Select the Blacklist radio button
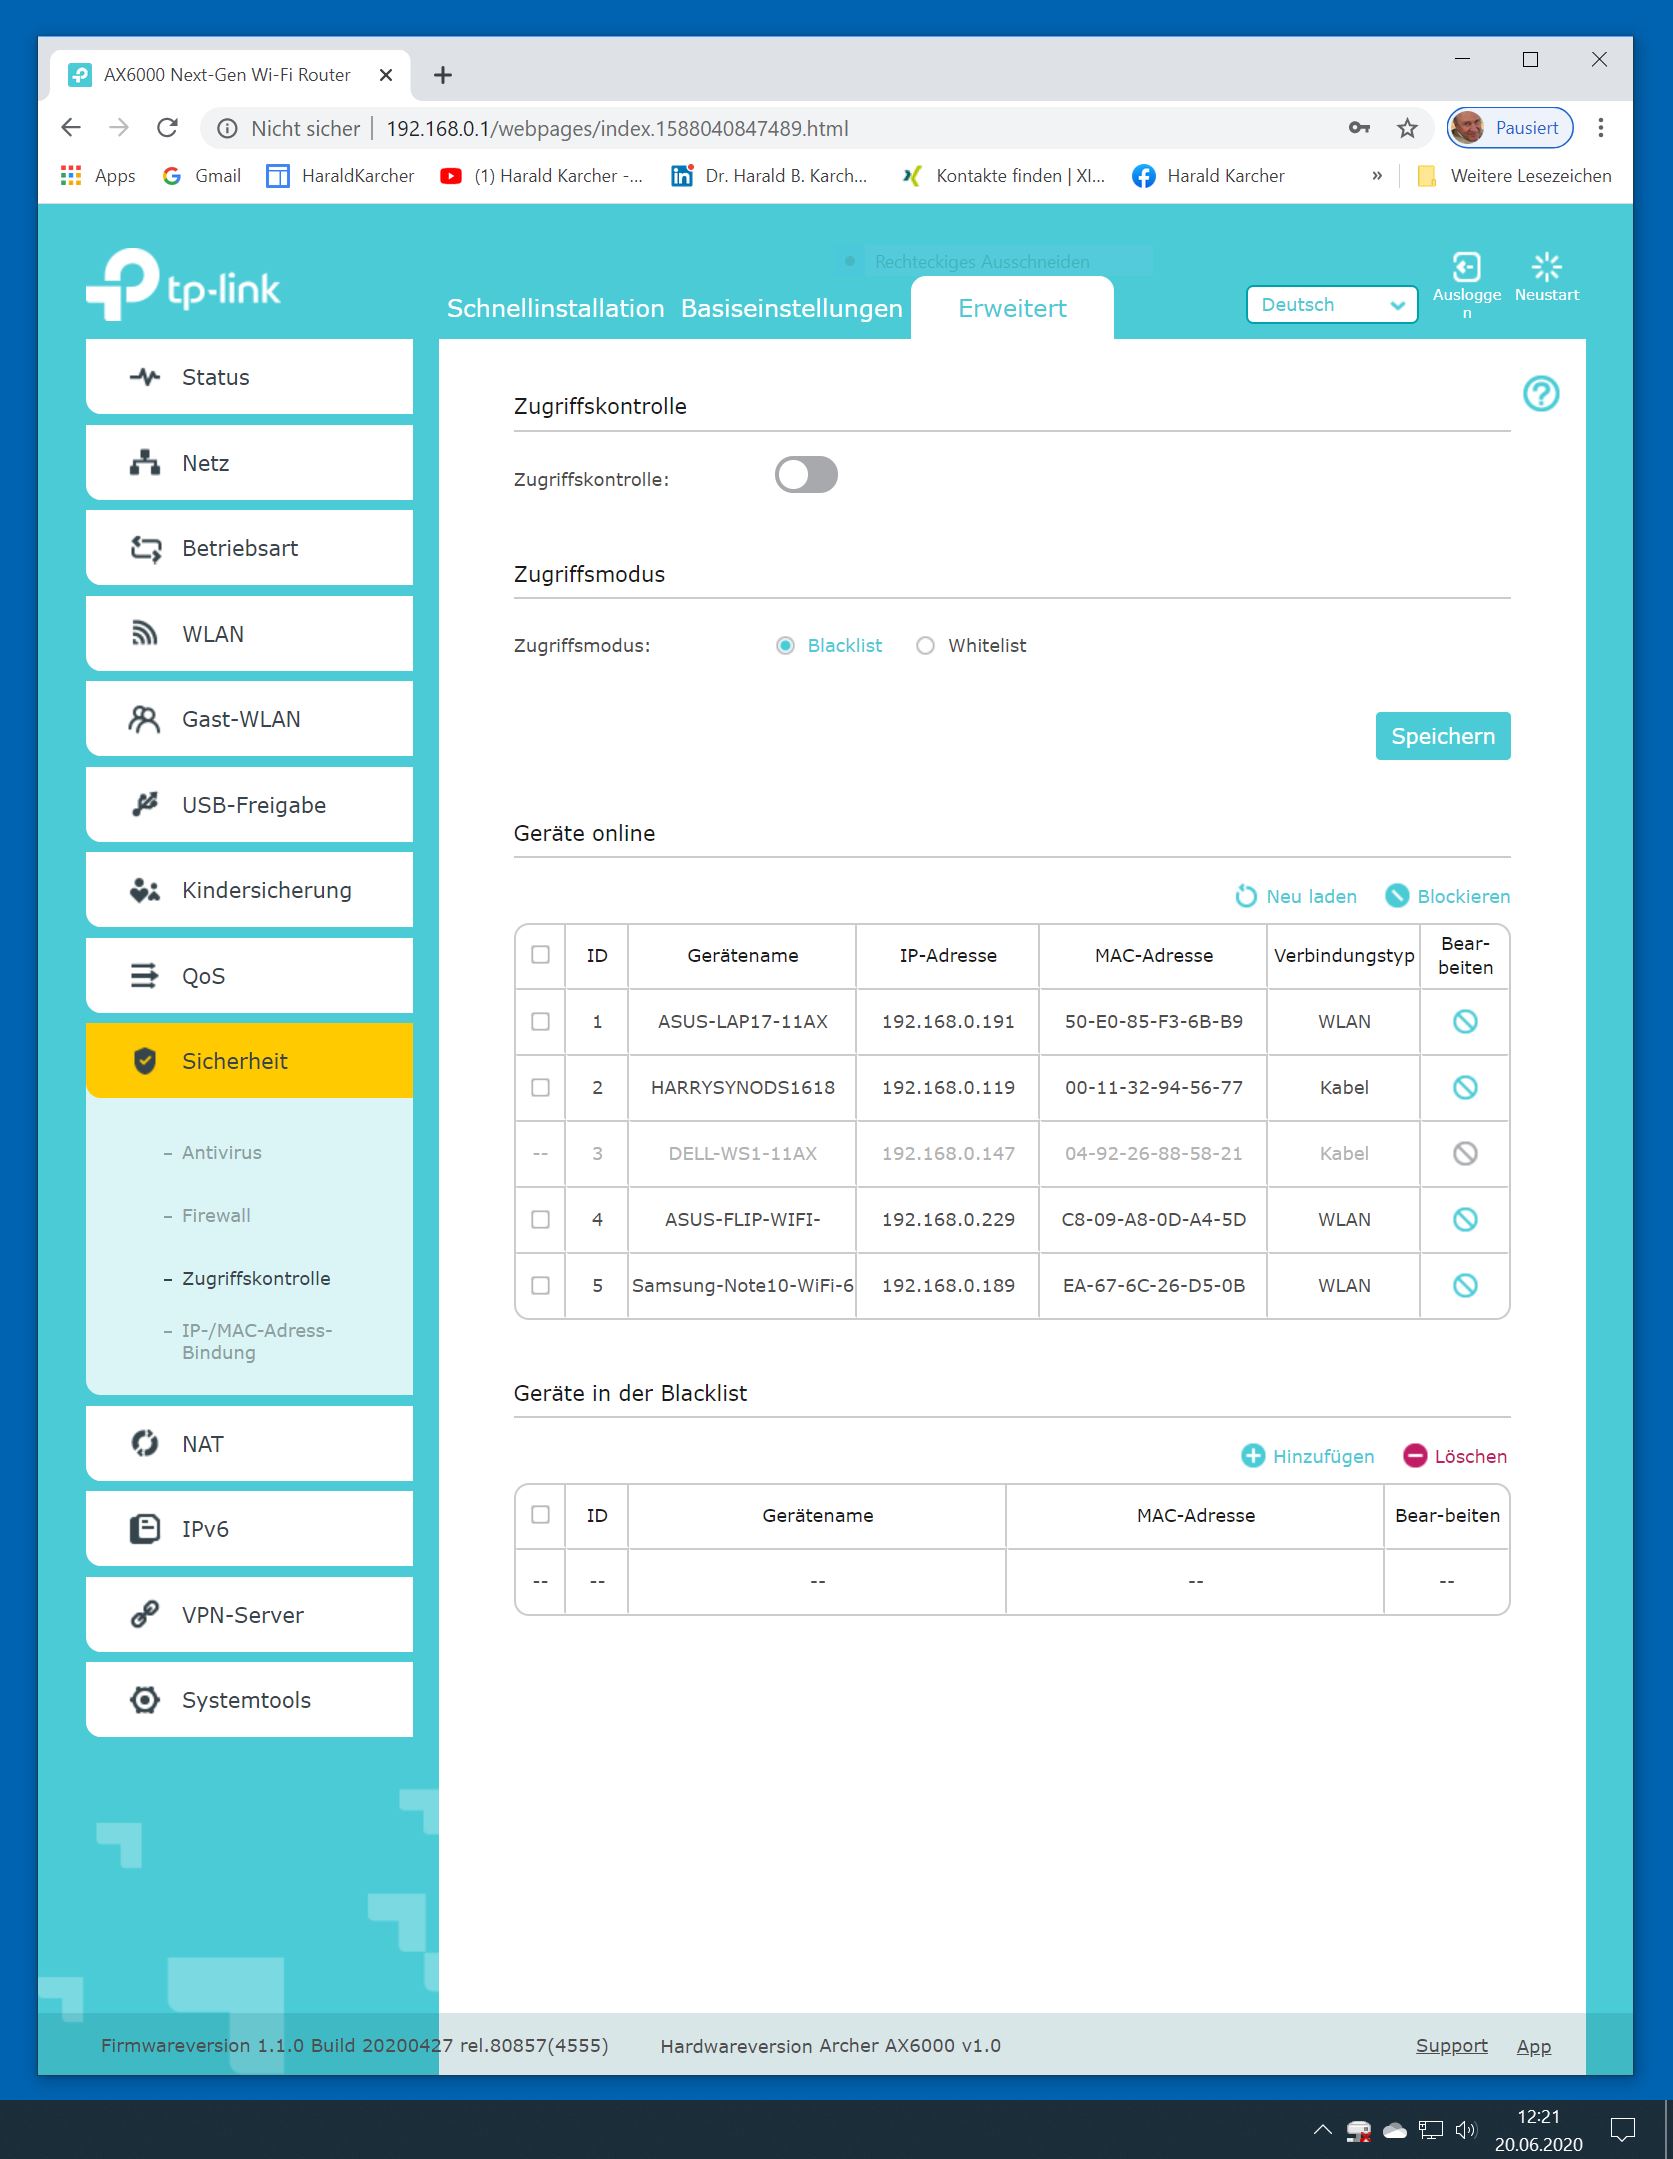 [x=786, y=645]
